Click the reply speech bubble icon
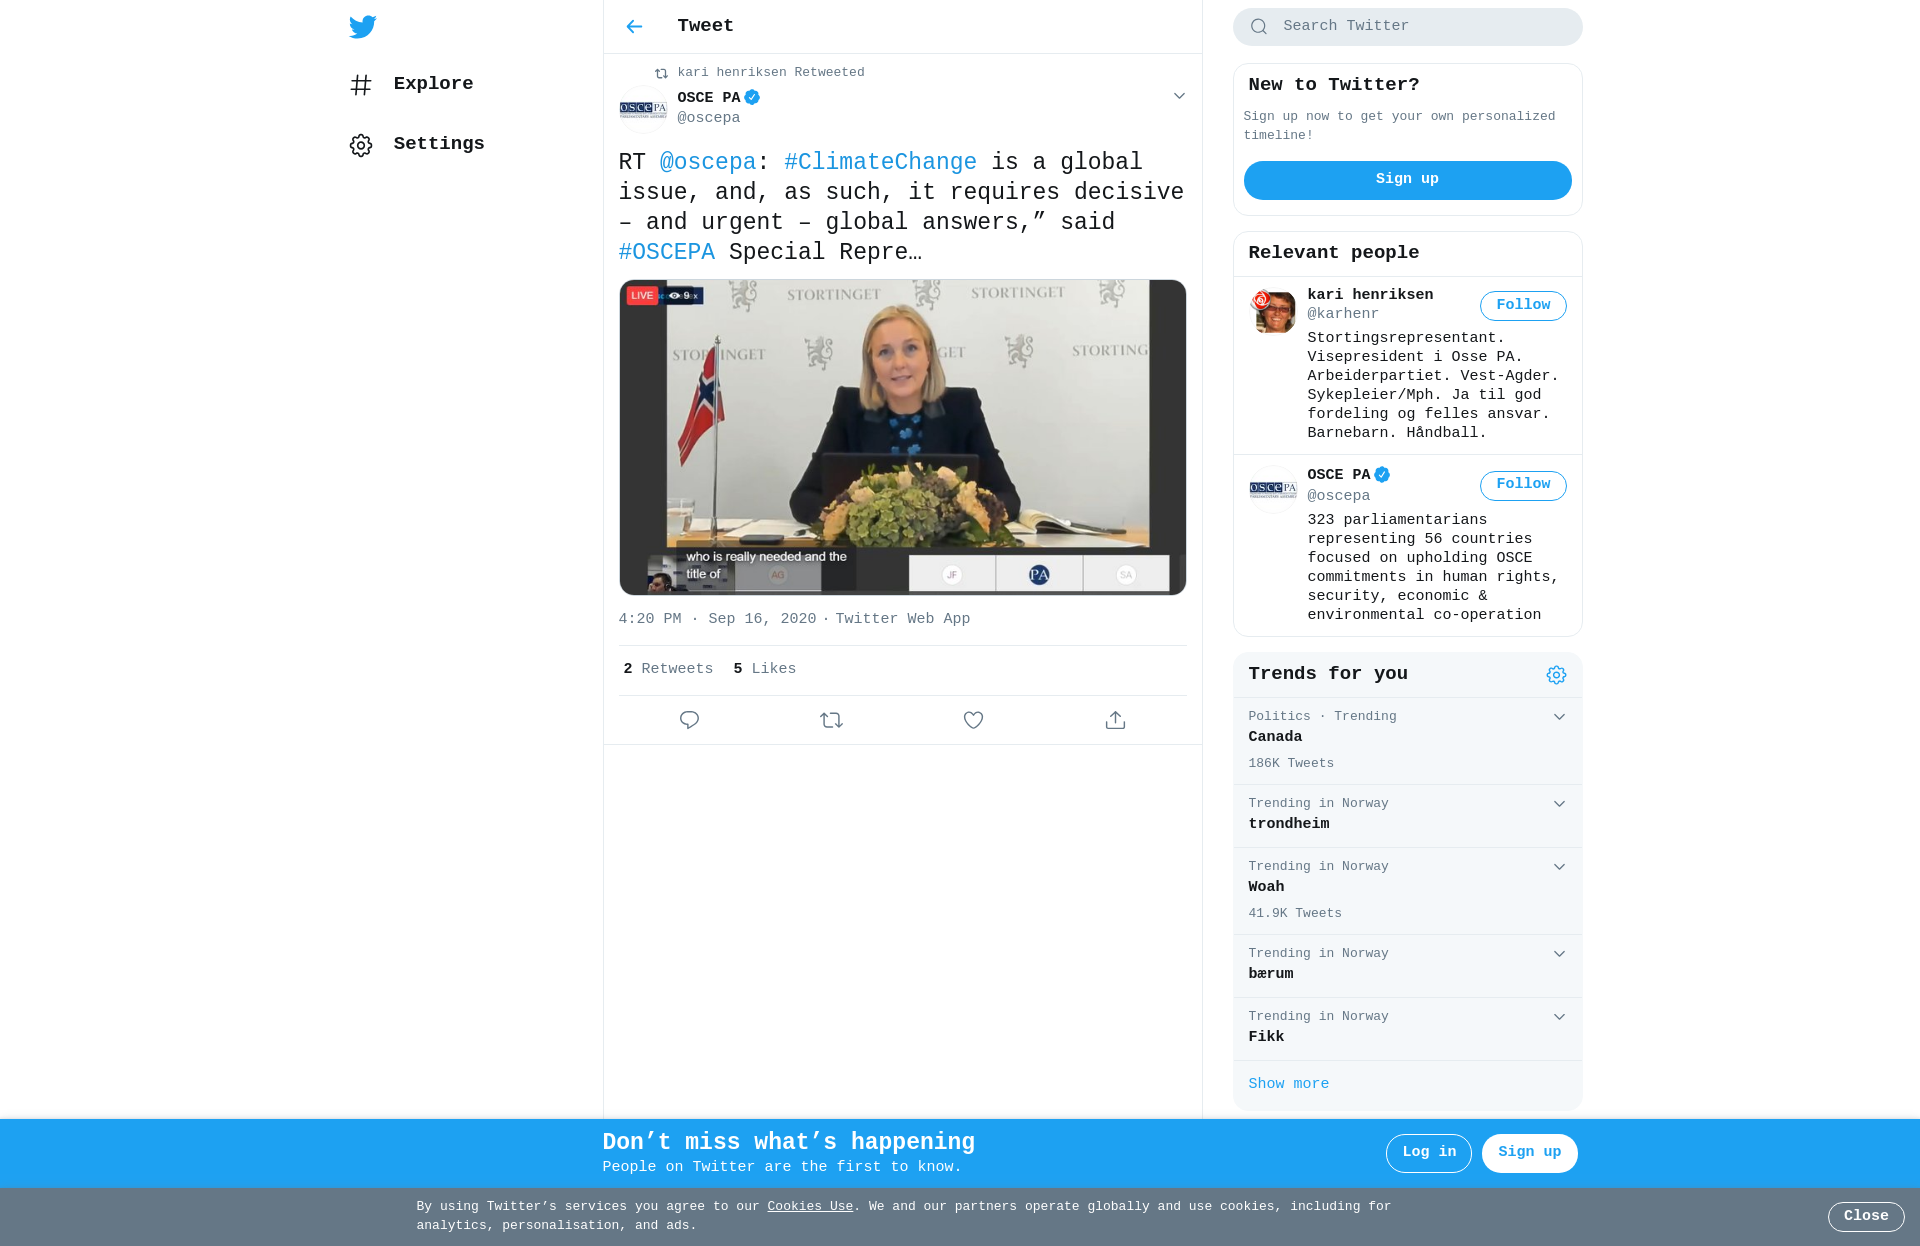 tap(689, 720)
